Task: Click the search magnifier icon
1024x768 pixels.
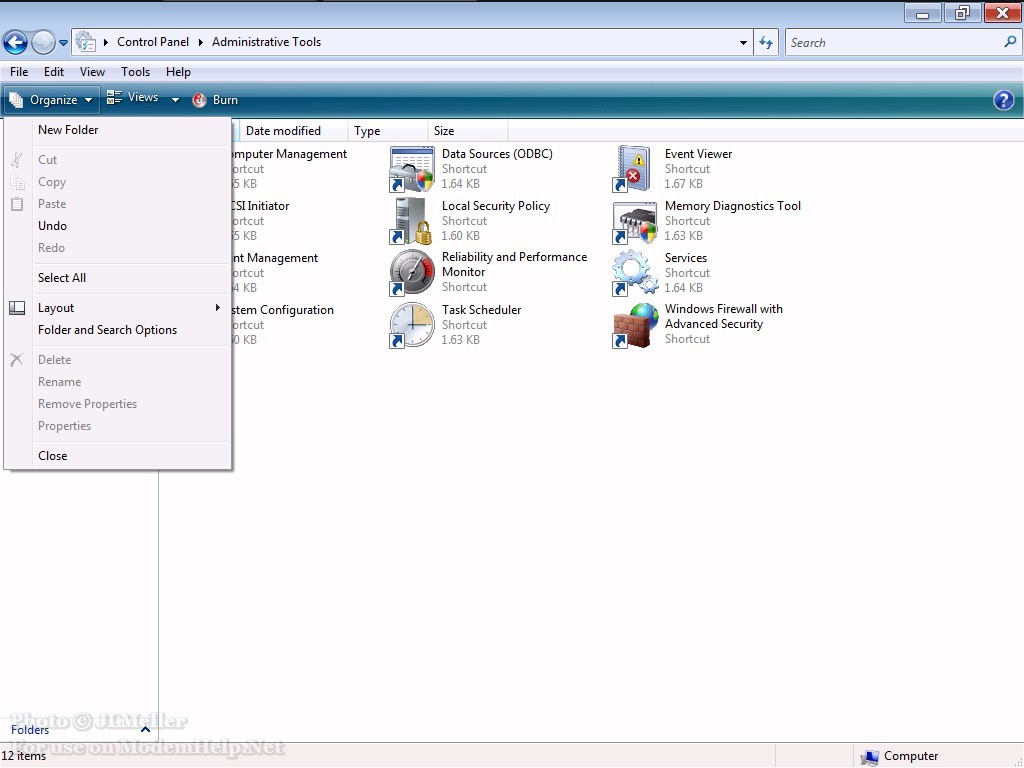Action: click(x=1010, y=42)
